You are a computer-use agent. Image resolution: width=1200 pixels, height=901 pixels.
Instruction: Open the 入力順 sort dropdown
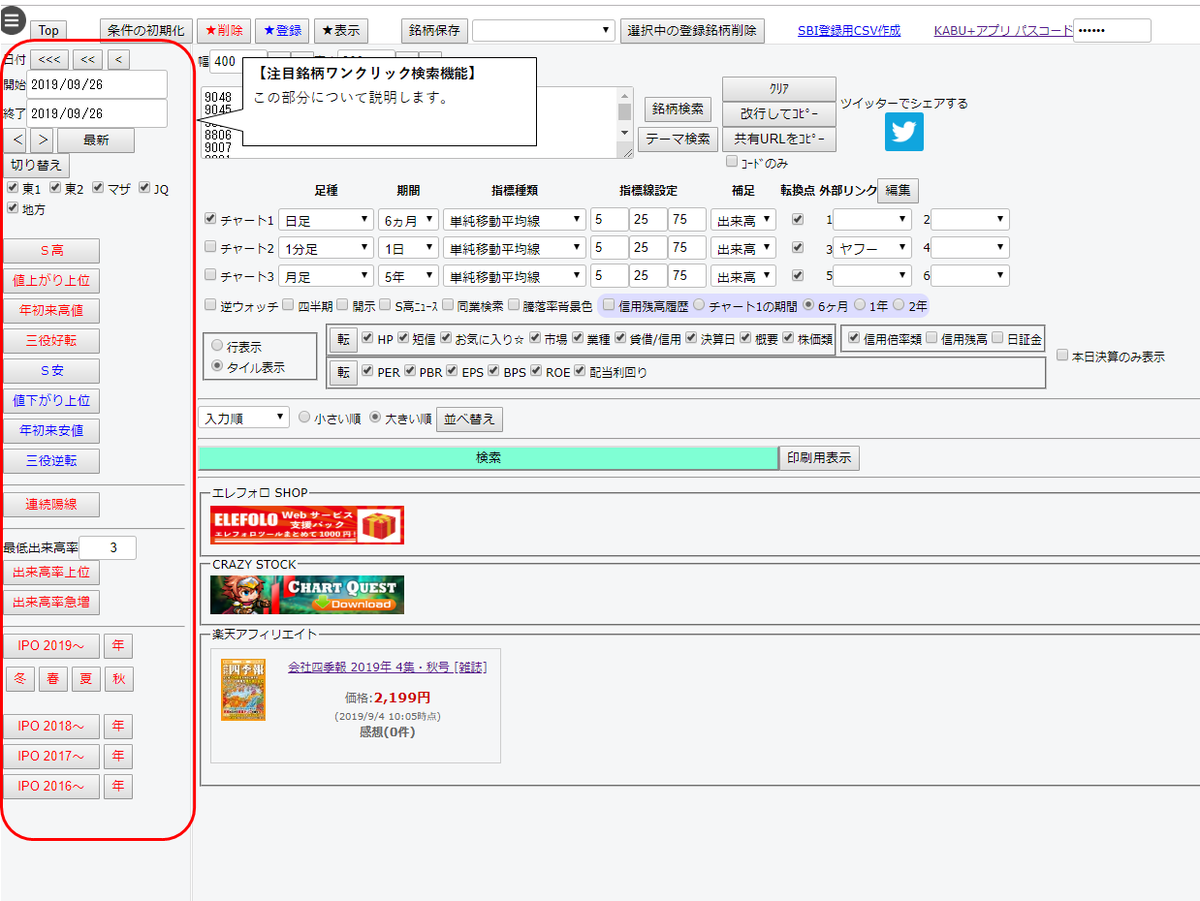point(244,418)
